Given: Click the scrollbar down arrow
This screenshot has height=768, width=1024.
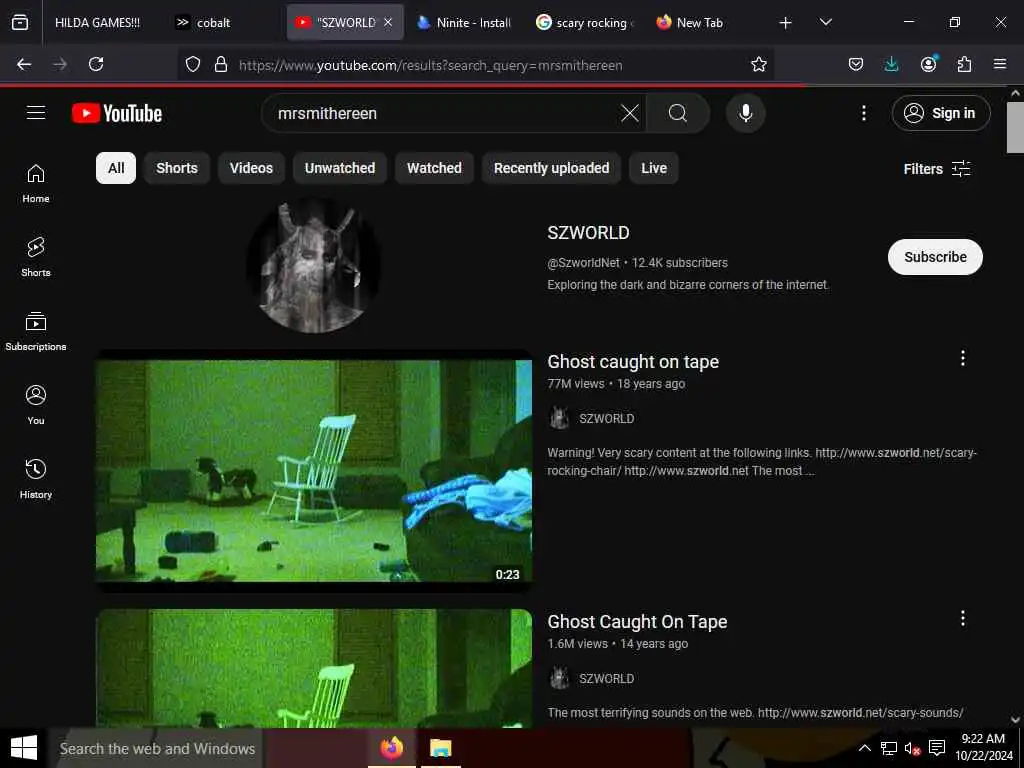Looking at the screenshot, I should point(1015,720).
